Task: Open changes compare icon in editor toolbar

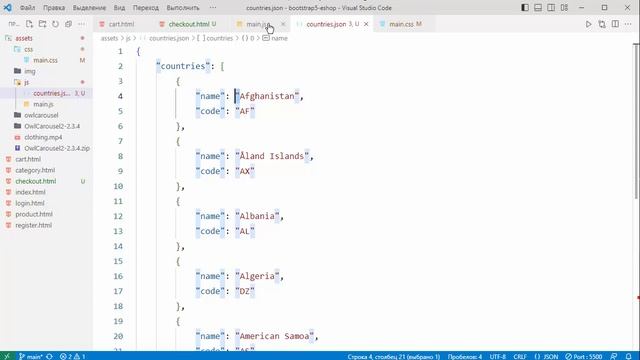Action: coord(602,24)
